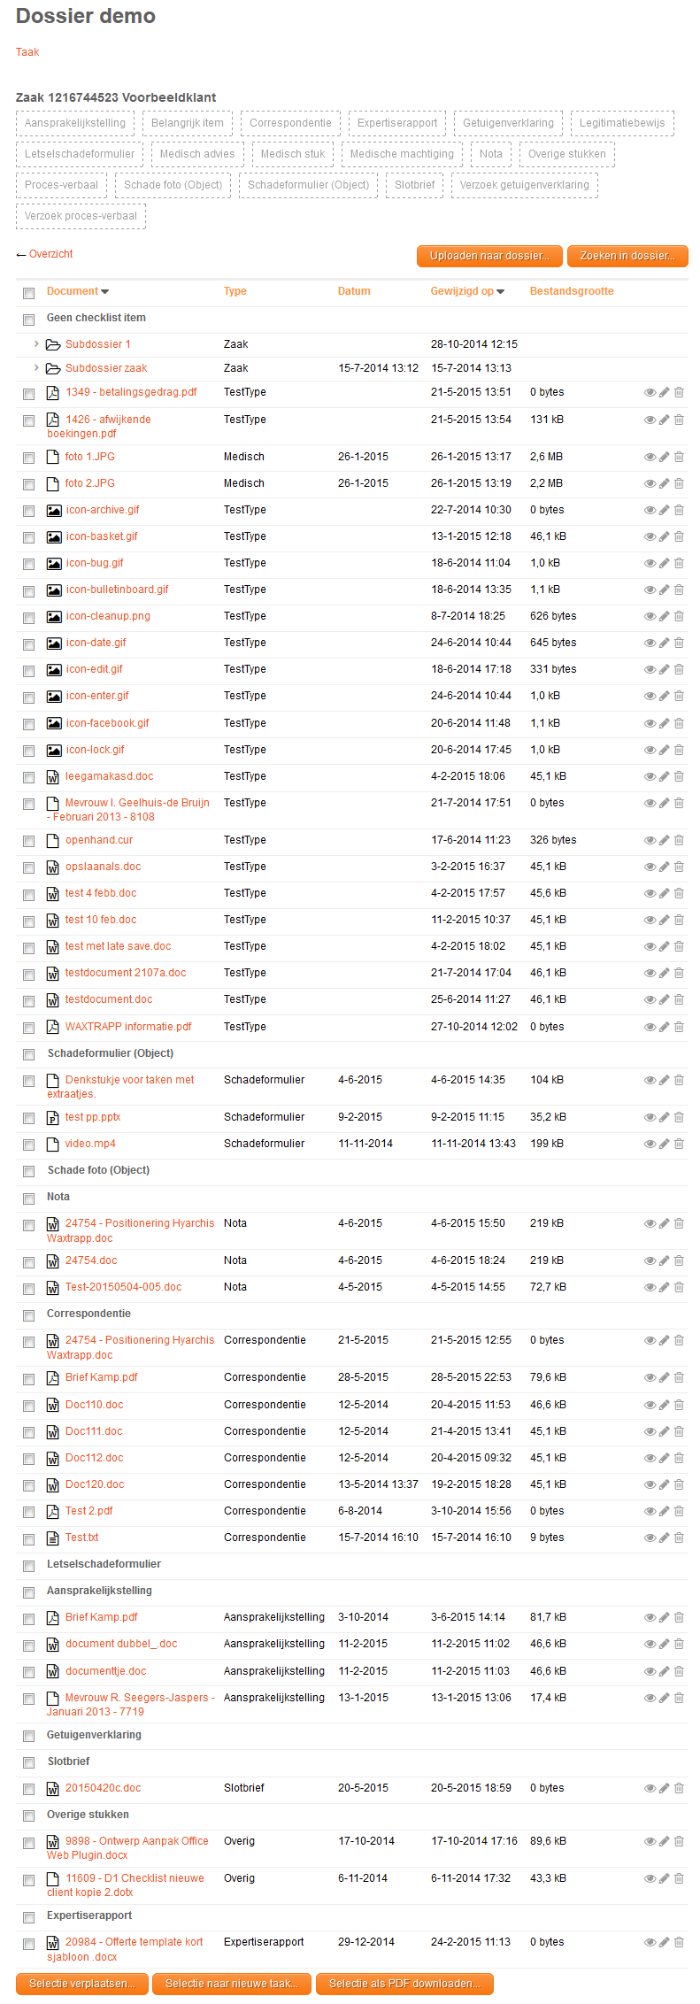Click Selectie naar nieuwe taak button
Image resolution: width=700 pixels, height=2004 pixels.
[x=232, y=1983]
